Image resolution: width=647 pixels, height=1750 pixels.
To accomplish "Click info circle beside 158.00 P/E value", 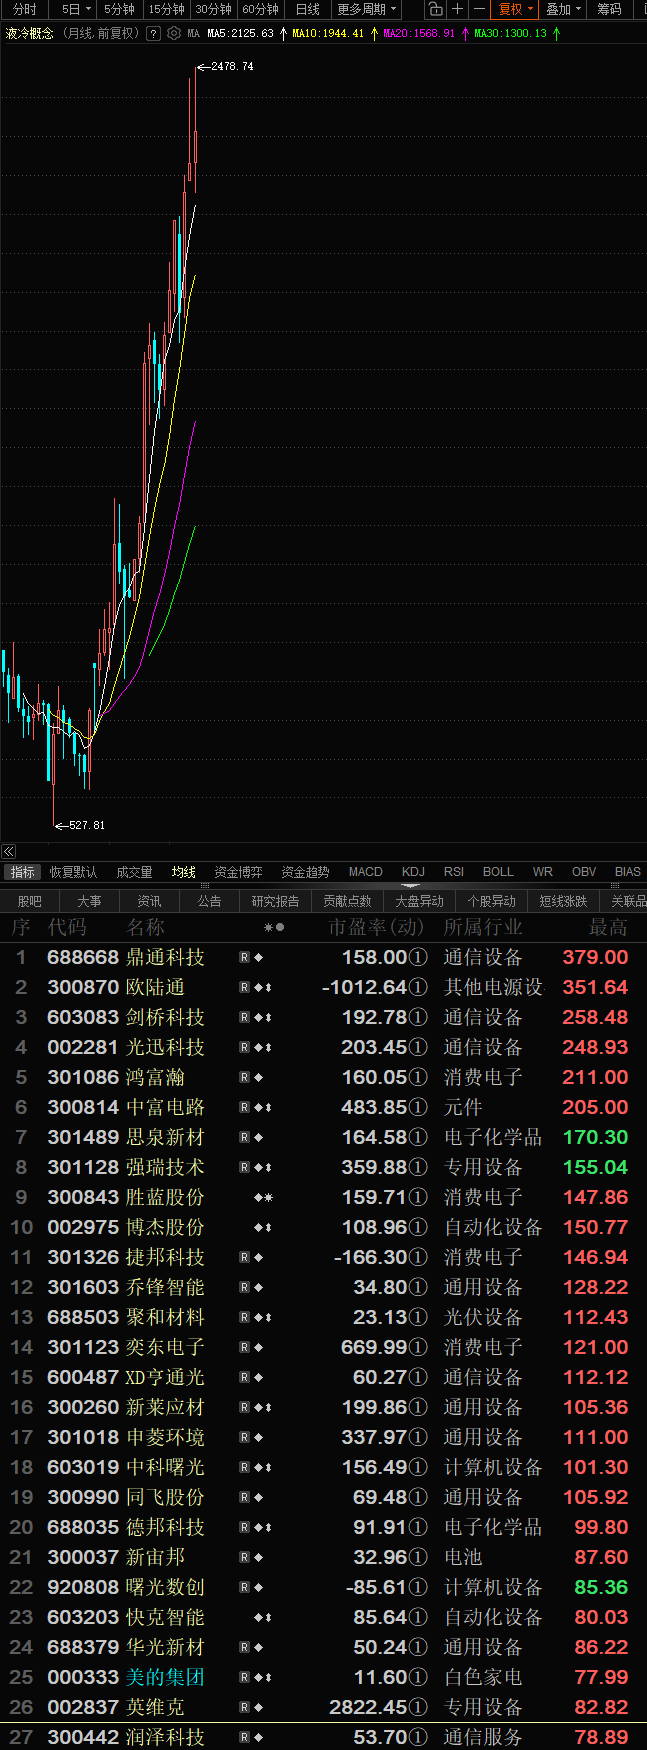I will point(419,957).
